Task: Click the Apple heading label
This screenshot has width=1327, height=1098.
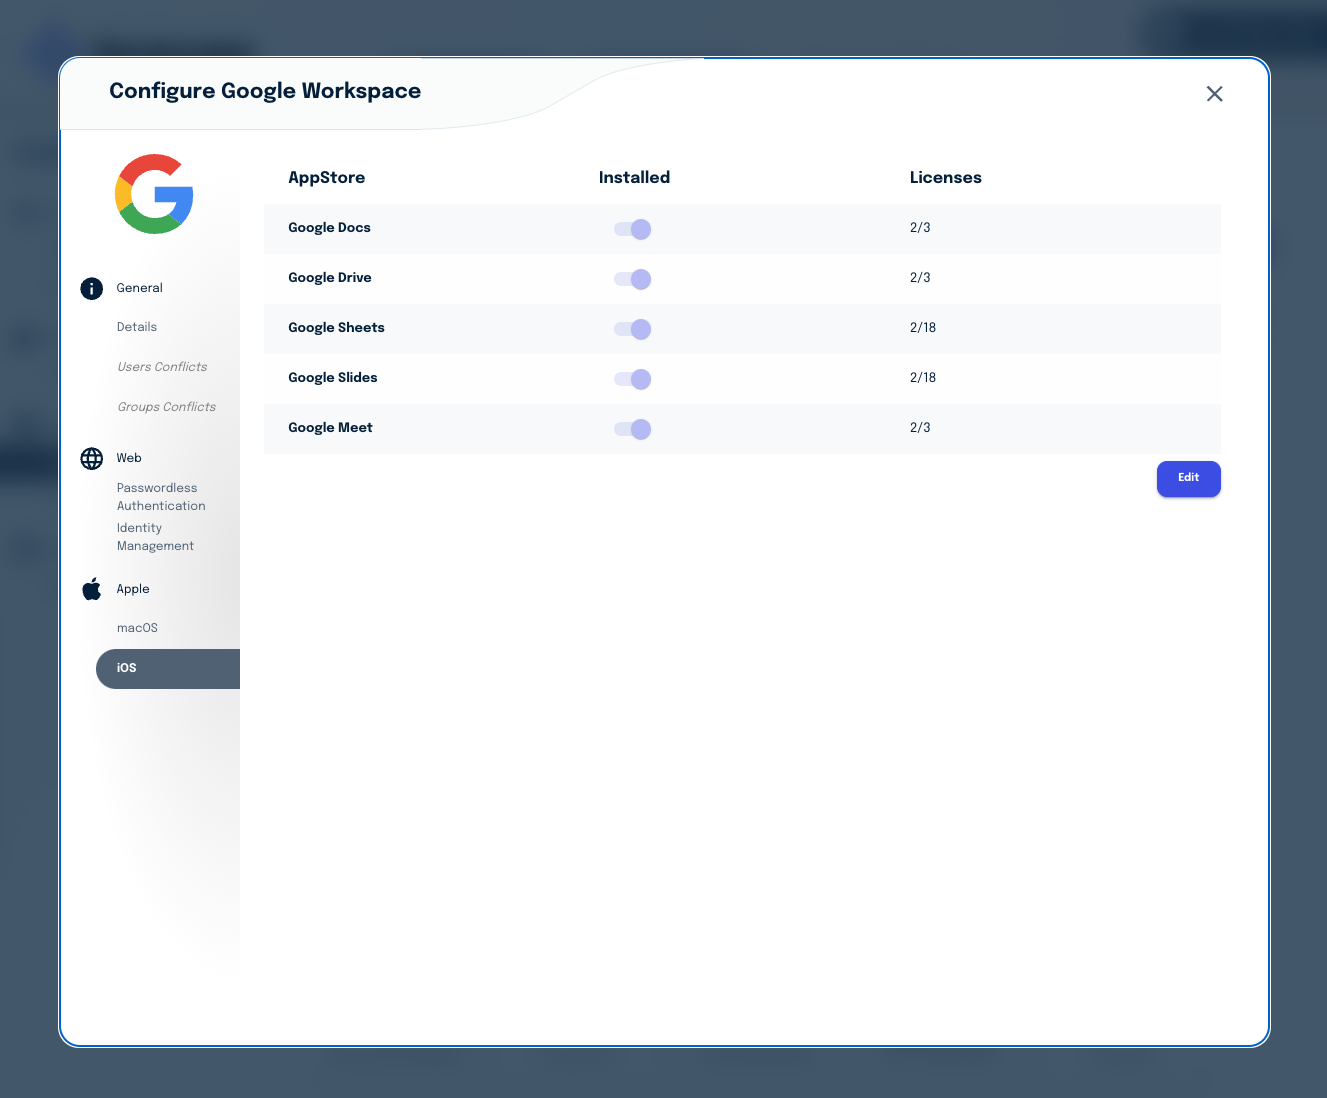Action: [133, 589]
